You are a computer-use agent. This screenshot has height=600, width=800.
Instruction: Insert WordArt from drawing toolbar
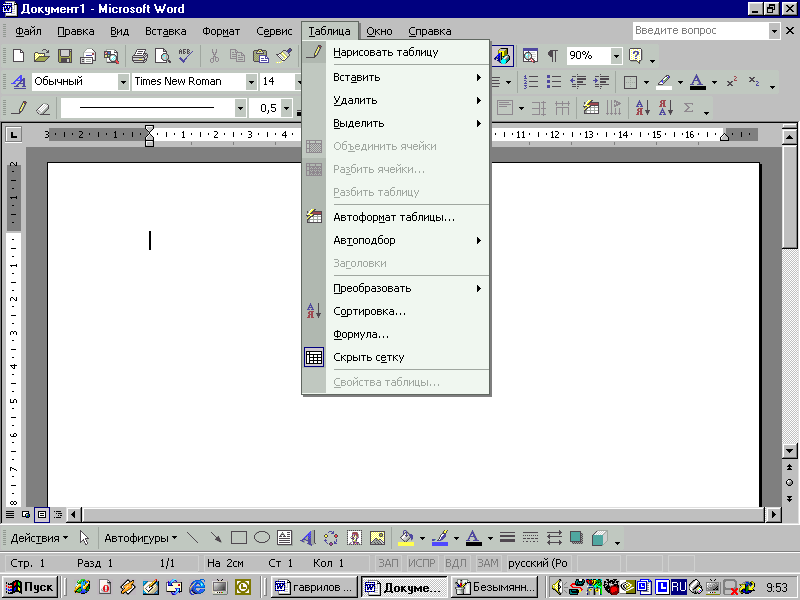308,538
